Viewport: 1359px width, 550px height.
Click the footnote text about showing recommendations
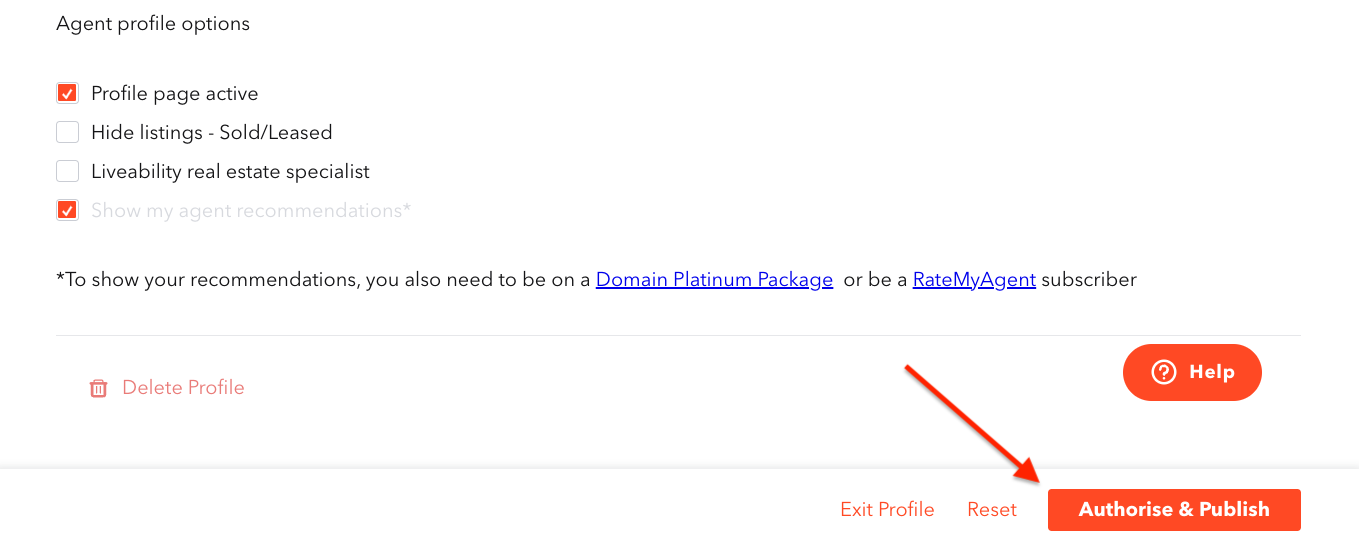[x=596, y=280]
